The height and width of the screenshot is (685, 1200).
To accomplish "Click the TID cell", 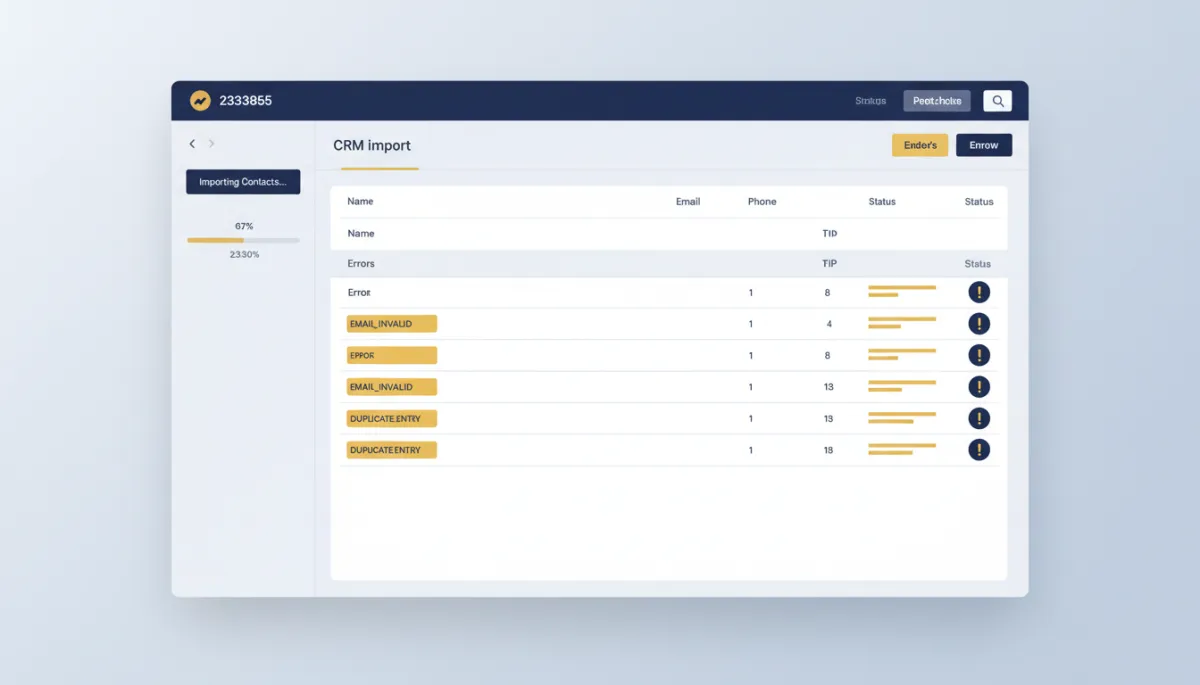I will point(830,233).
